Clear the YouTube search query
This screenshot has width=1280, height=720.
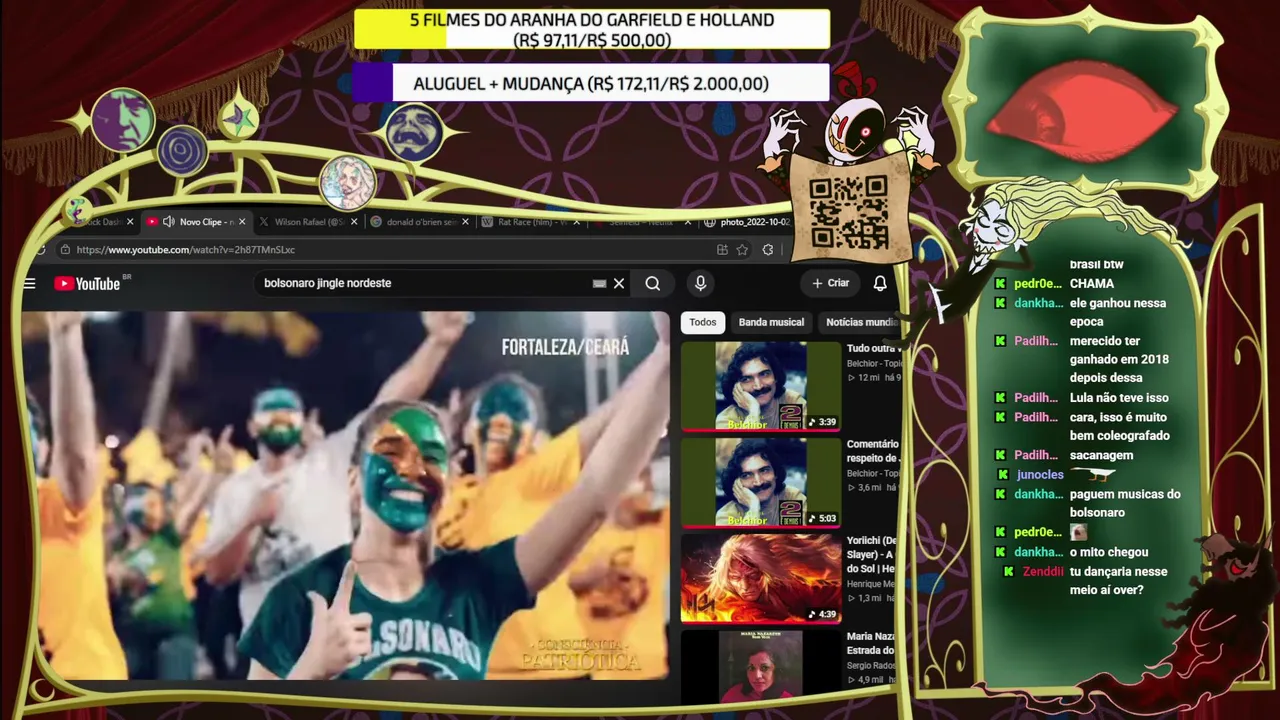(619, 284)
